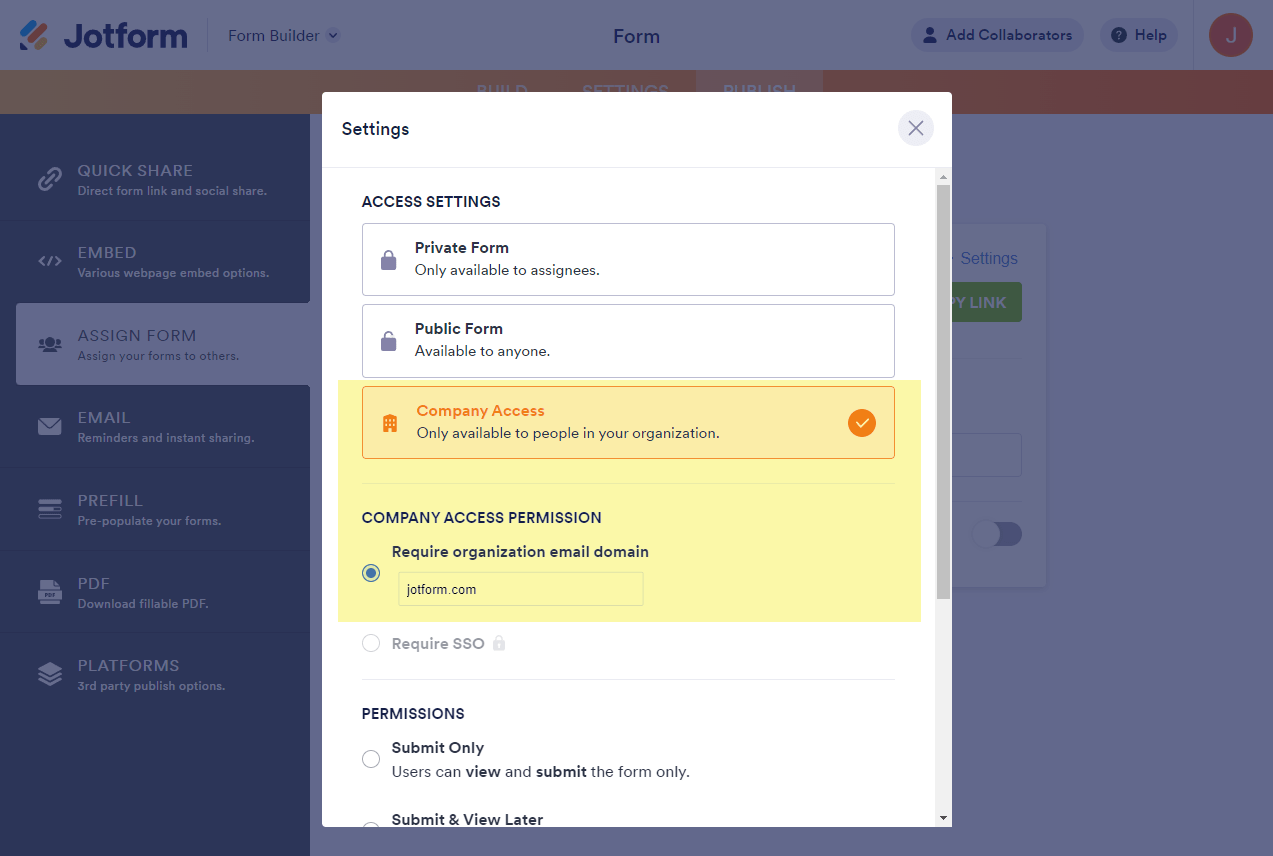Click the building icon for Company Access
The image size is (1273, 856).
pyautogui.click(x=390, y=423)
